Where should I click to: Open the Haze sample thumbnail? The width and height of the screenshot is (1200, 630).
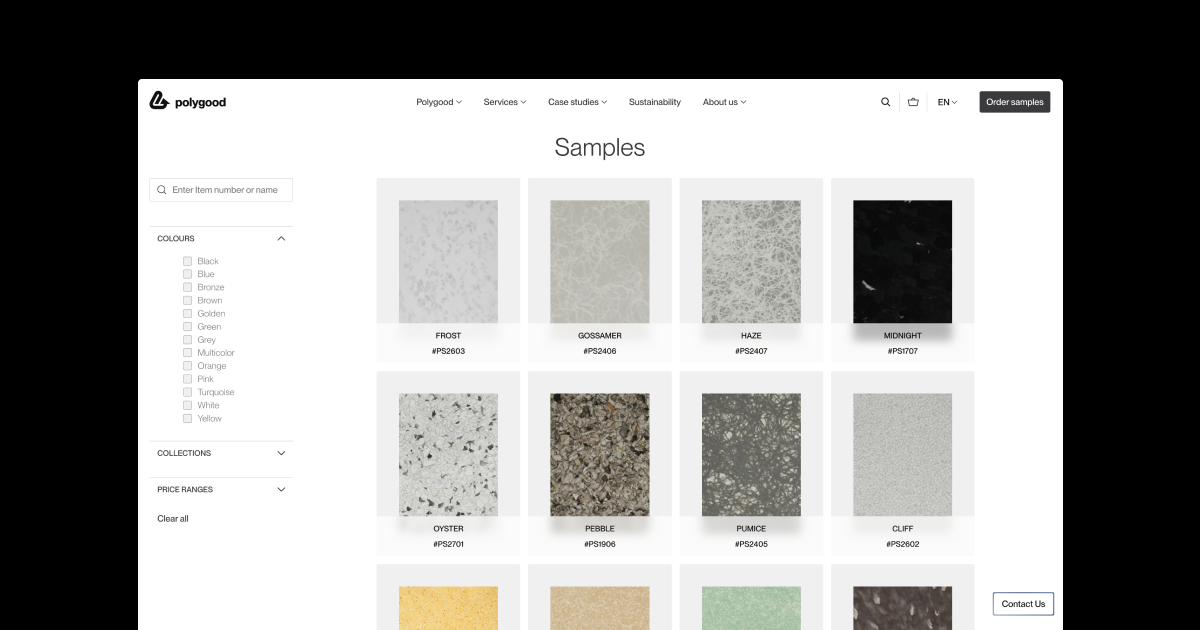click(751, 261)
